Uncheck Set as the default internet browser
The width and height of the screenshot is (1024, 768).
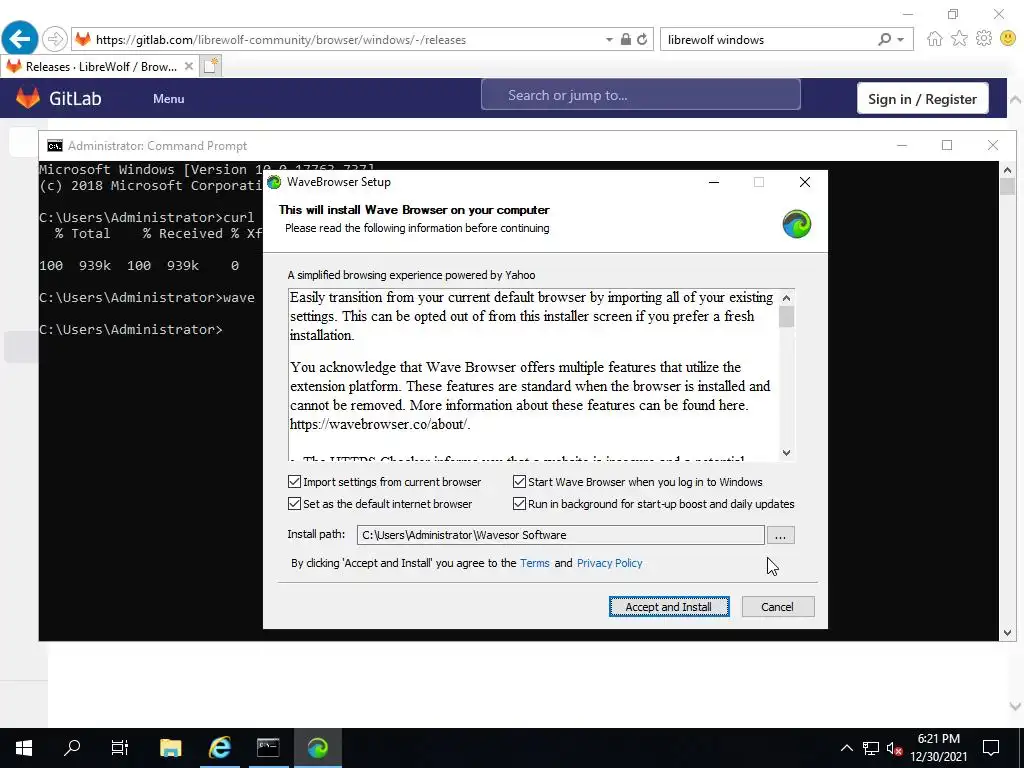(295, 504)
